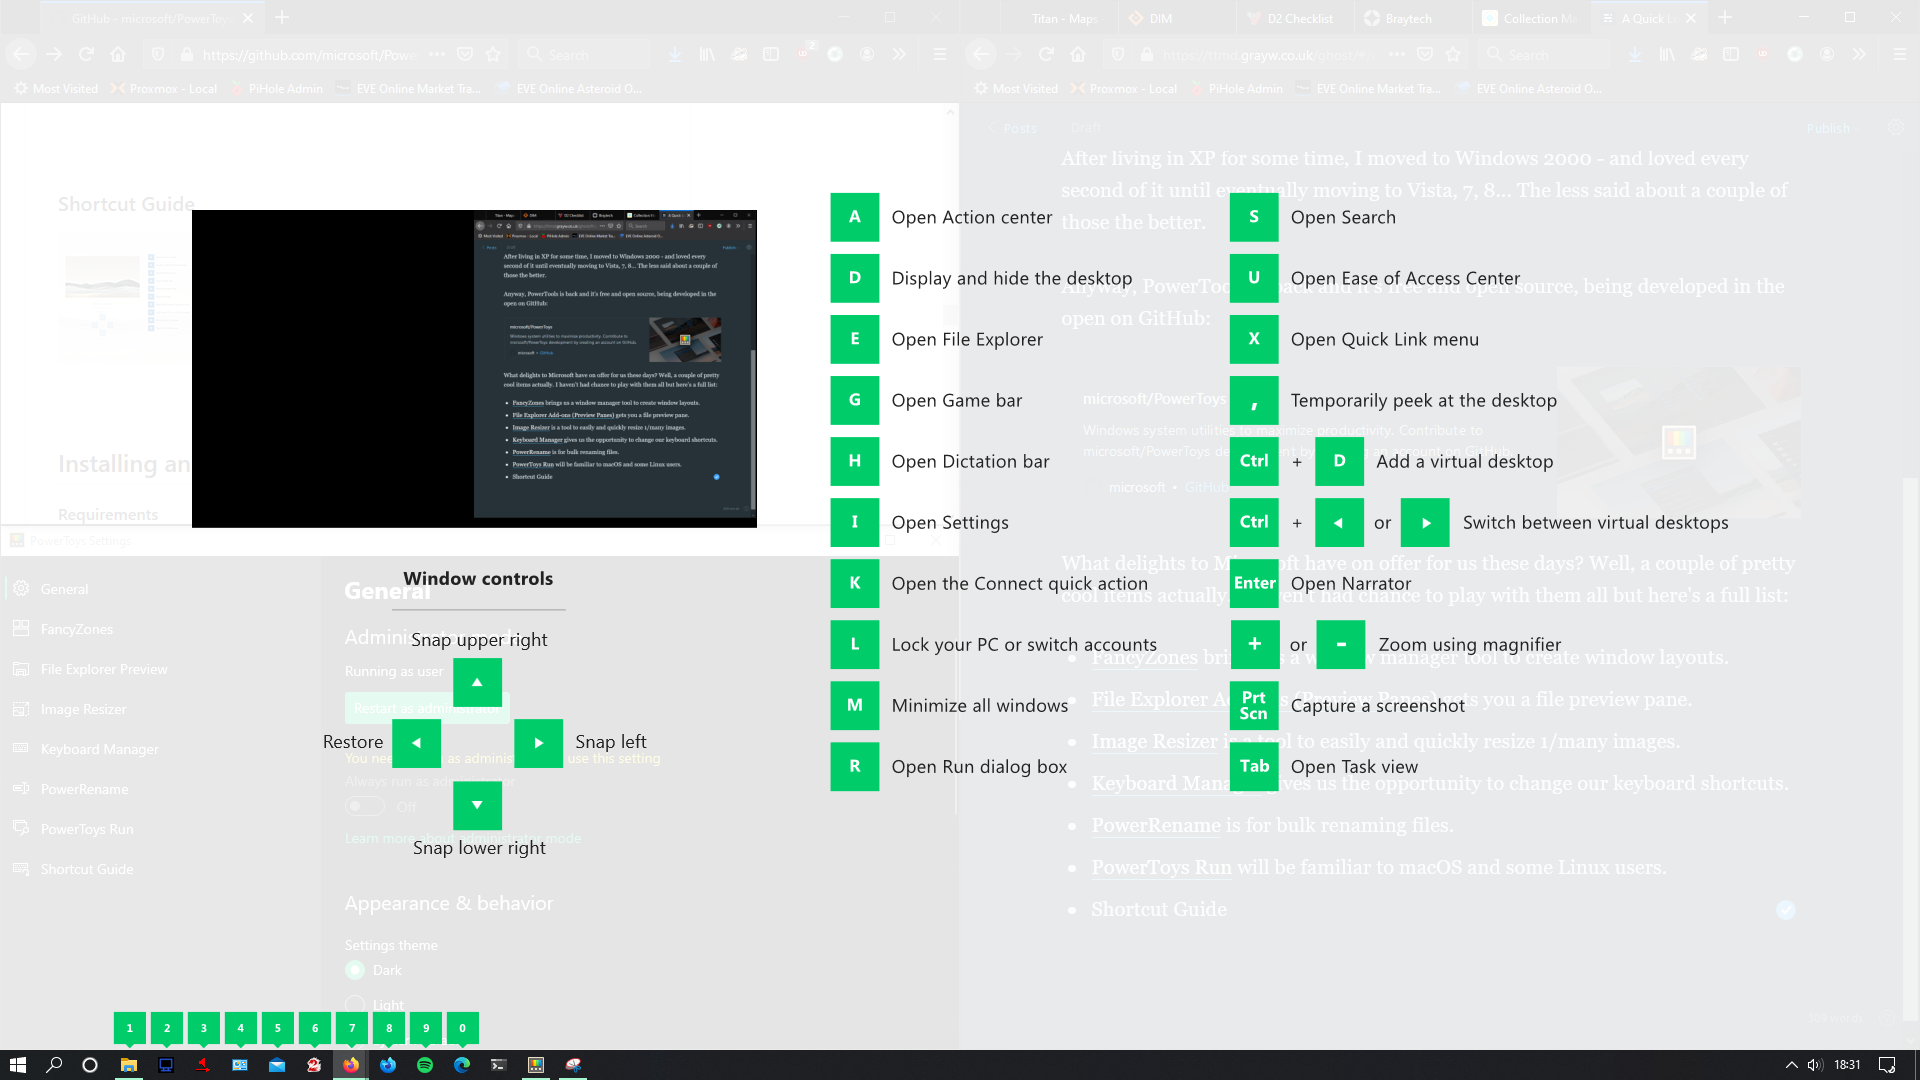This screenshot has width=1920, height=1080.
Task: Open Snipping tool taskbar icon
Action: [573, 1065]
